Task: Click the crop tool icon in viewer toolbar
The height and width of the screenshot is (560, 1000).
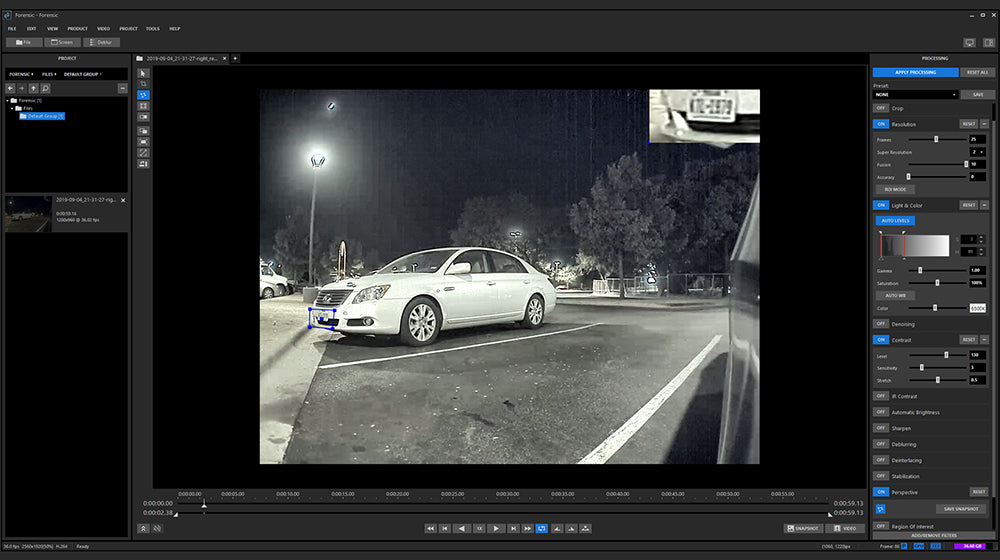Action: coord(143,84)
